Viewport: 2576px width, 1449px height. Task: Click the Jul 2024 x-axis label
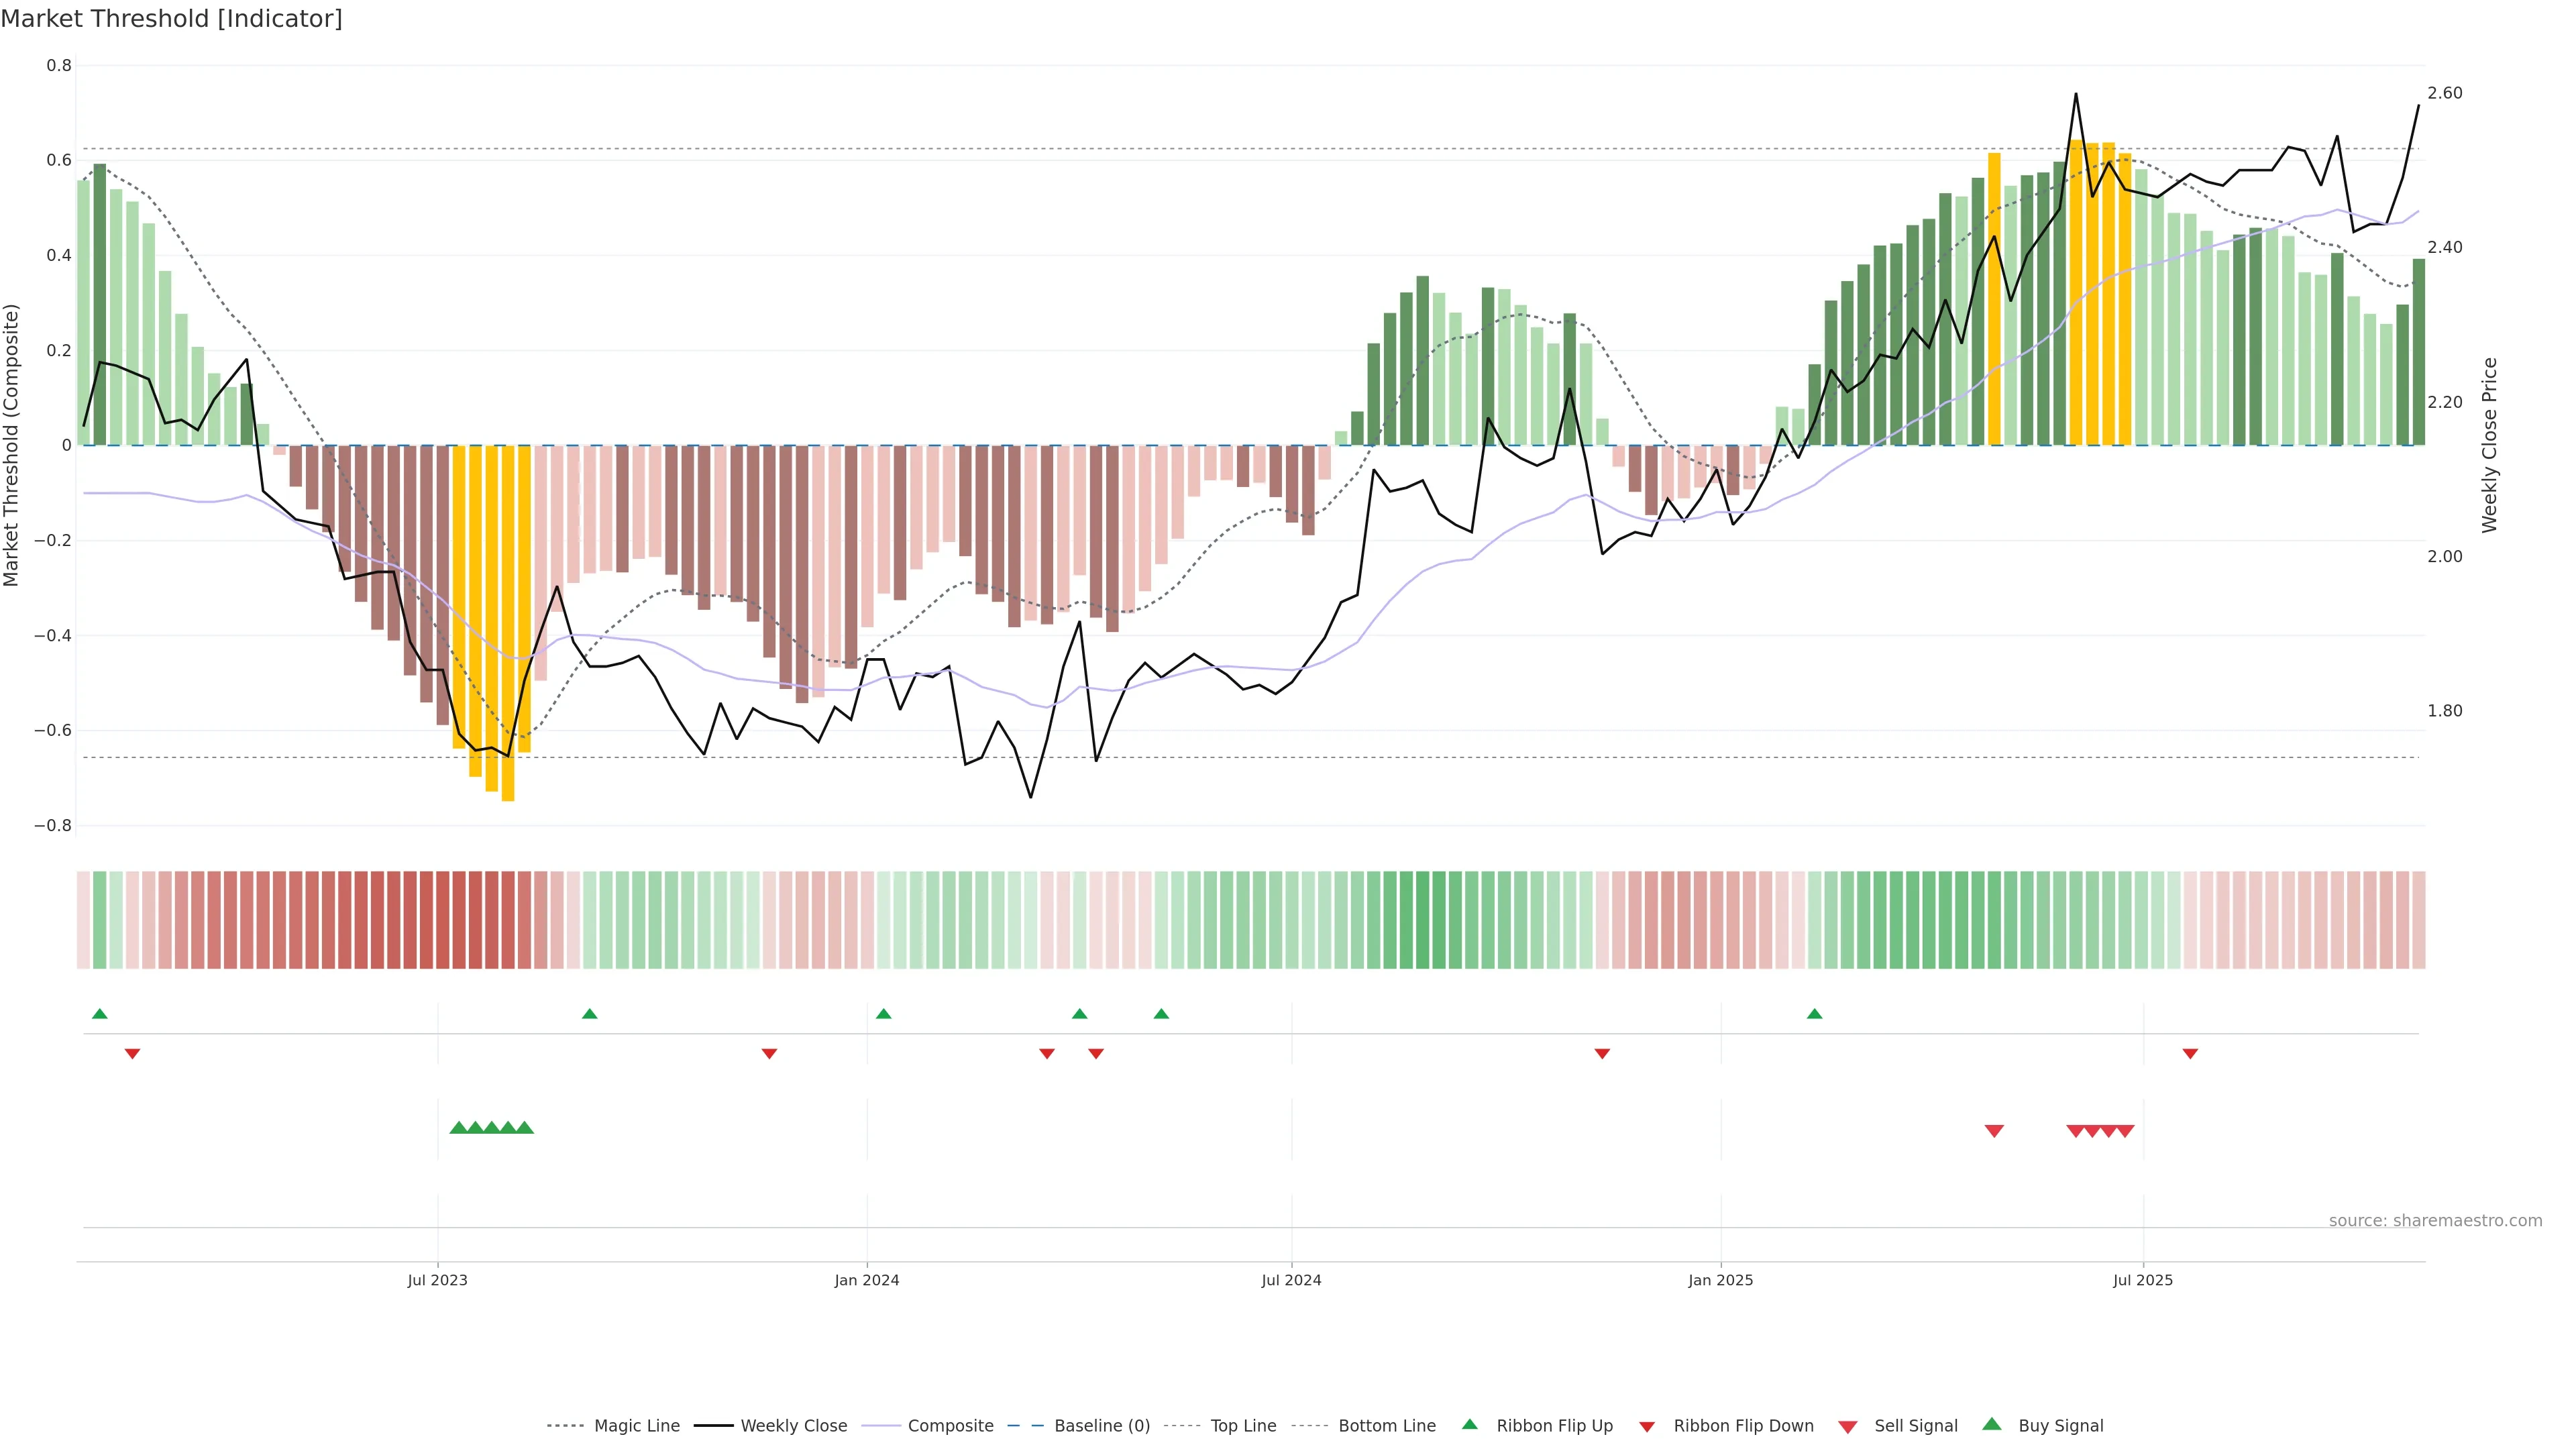[1291, 1280]
